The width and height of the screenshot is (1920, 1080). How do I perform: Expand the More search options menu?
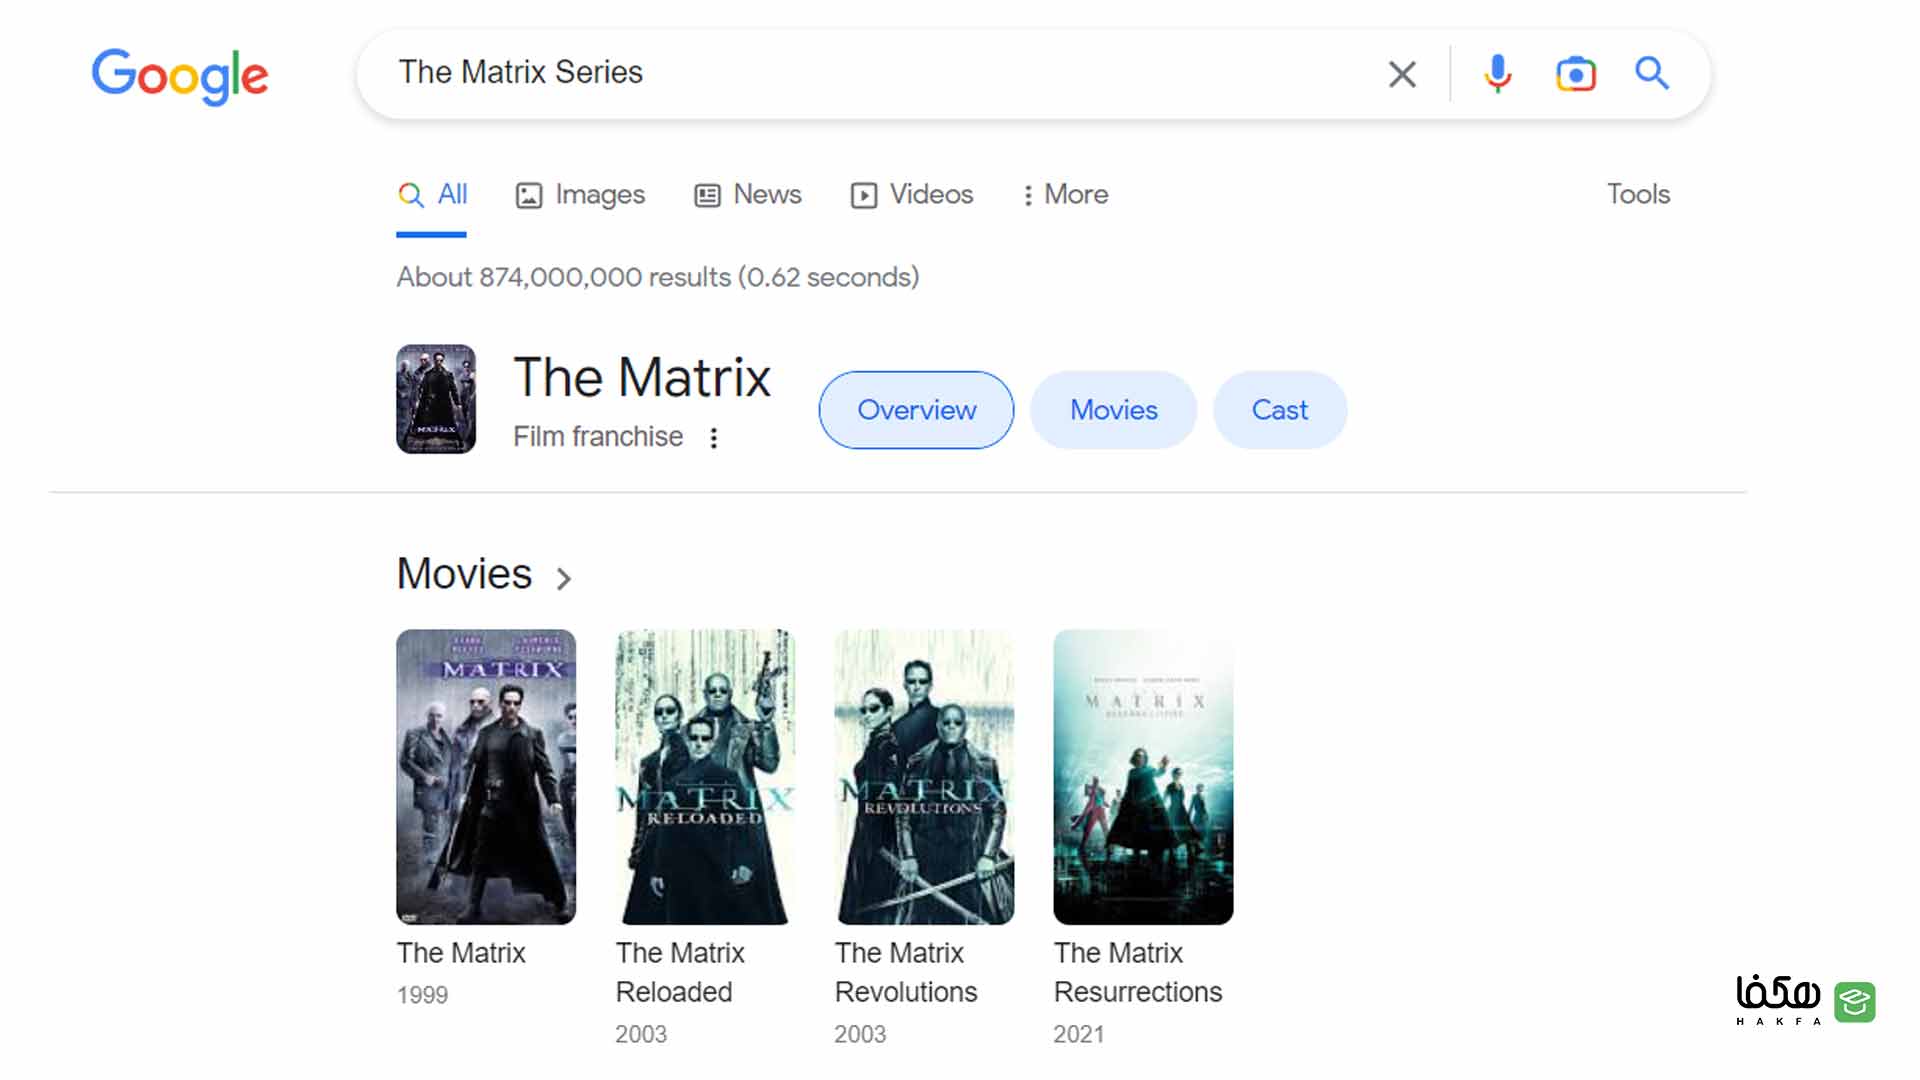point(1064,194)
